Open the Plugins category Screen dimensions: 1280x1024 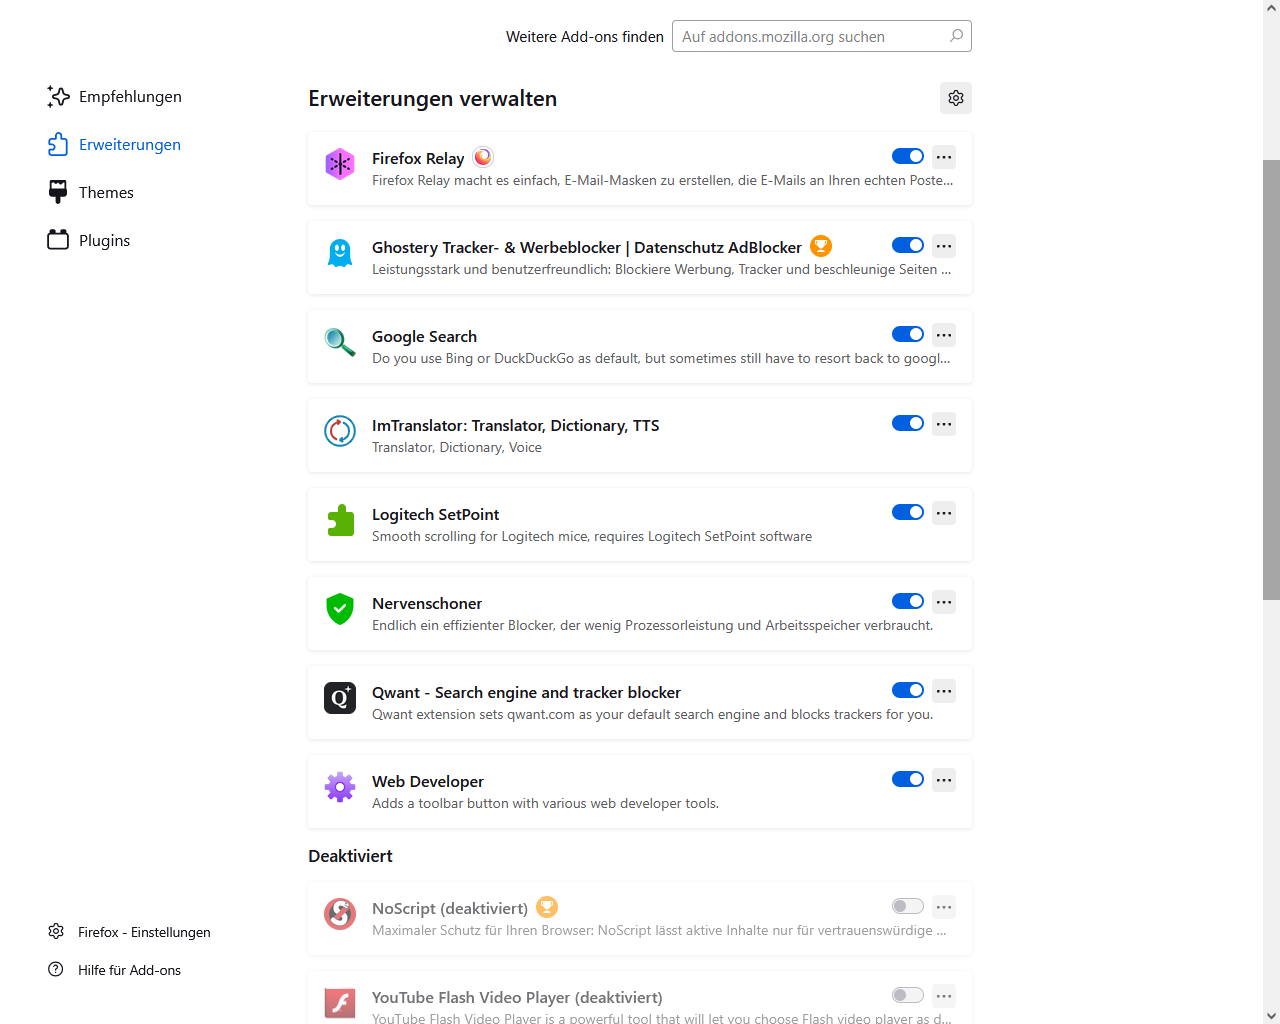(x=104, y=241)
